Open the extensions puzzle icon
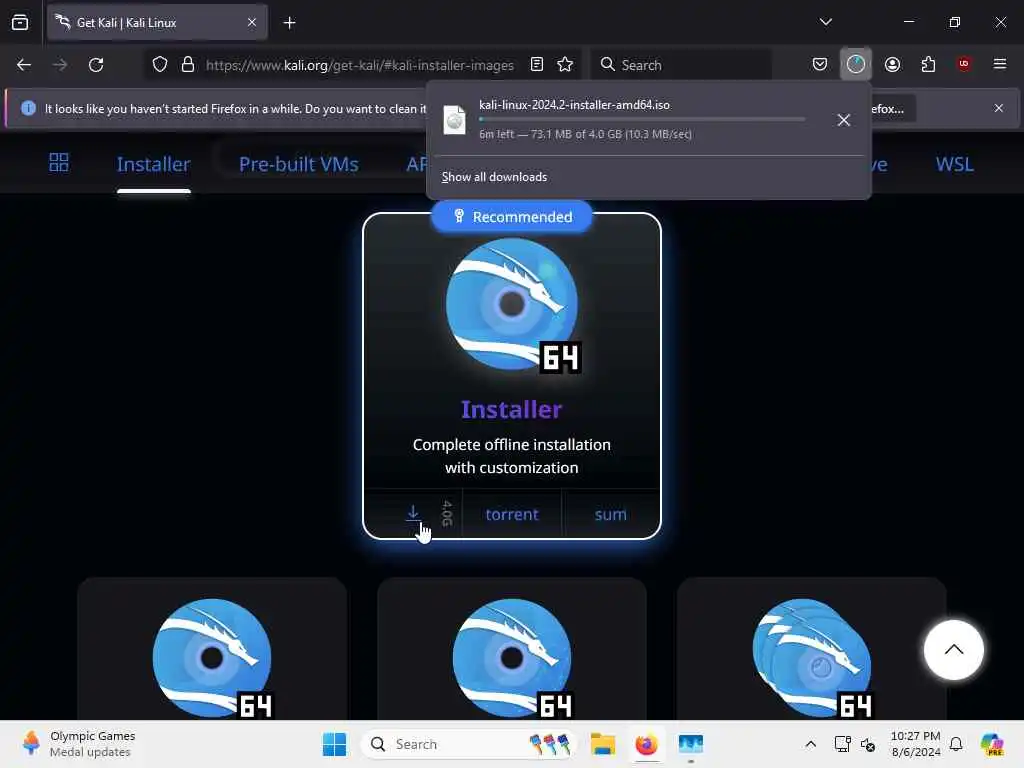This screenshot has width=1024, height=768. tap(928, 65)
